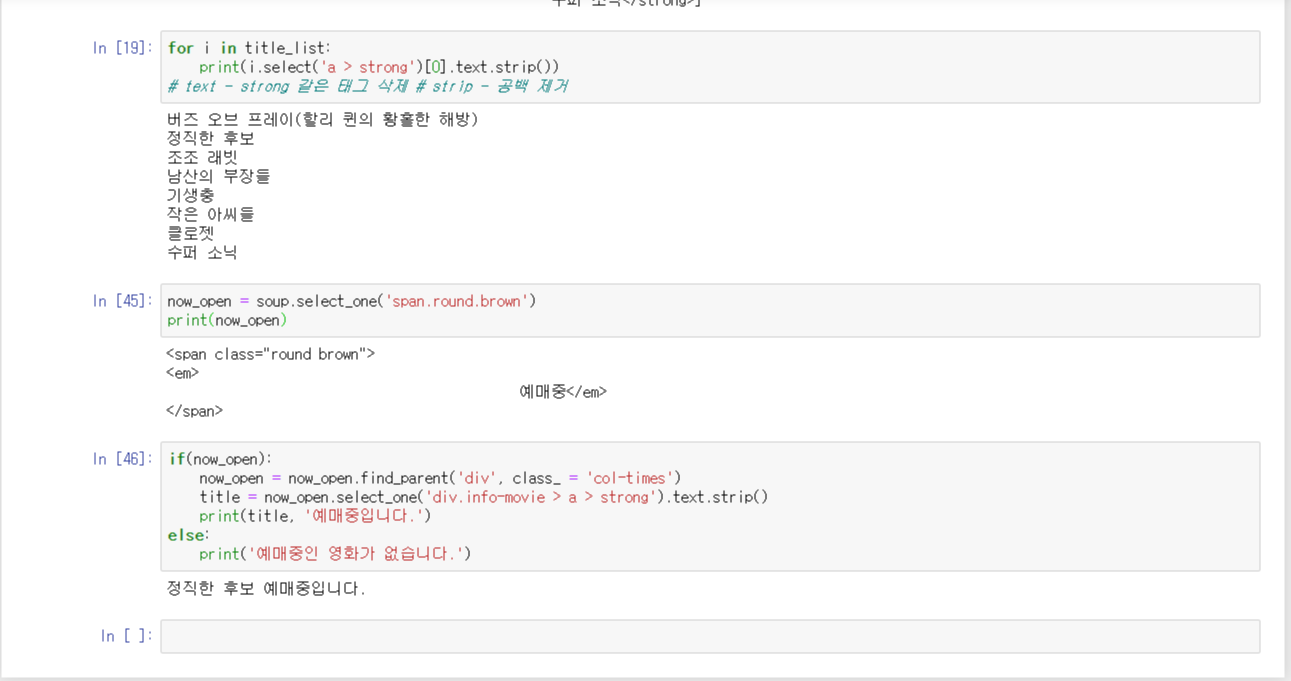Click output line '조조 래빗'
1291x681 pixels.
click(203, 158)
